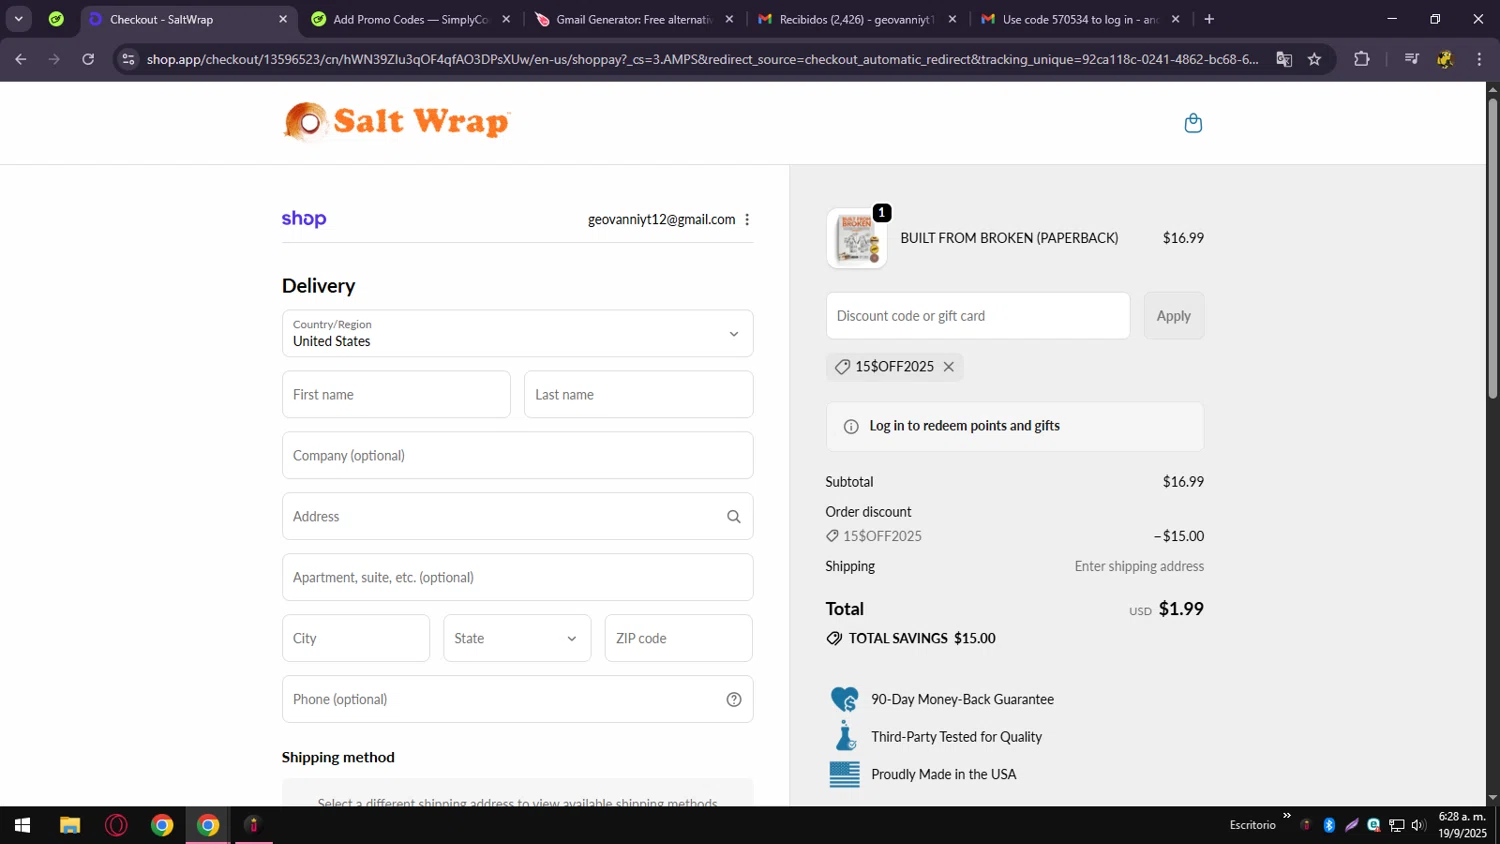Screen dimensions: 1500x844
Task: Switch to the Add Promo Codes tab
Action: (410, 19)
